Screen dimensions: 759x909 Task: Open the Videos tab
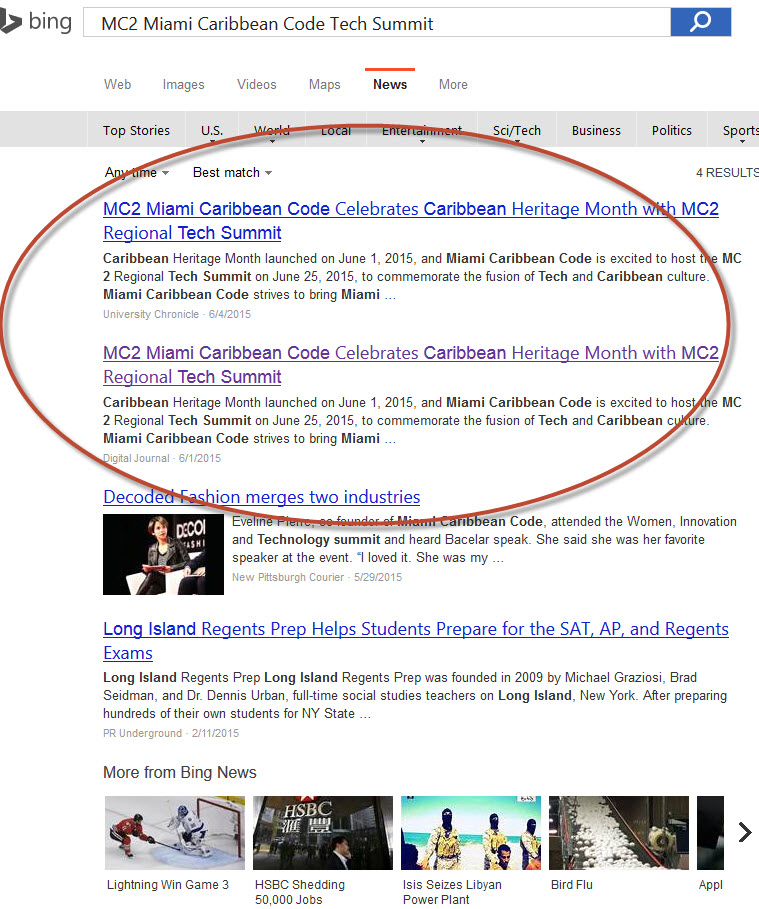pyautogui.click(x=257, y=84)
